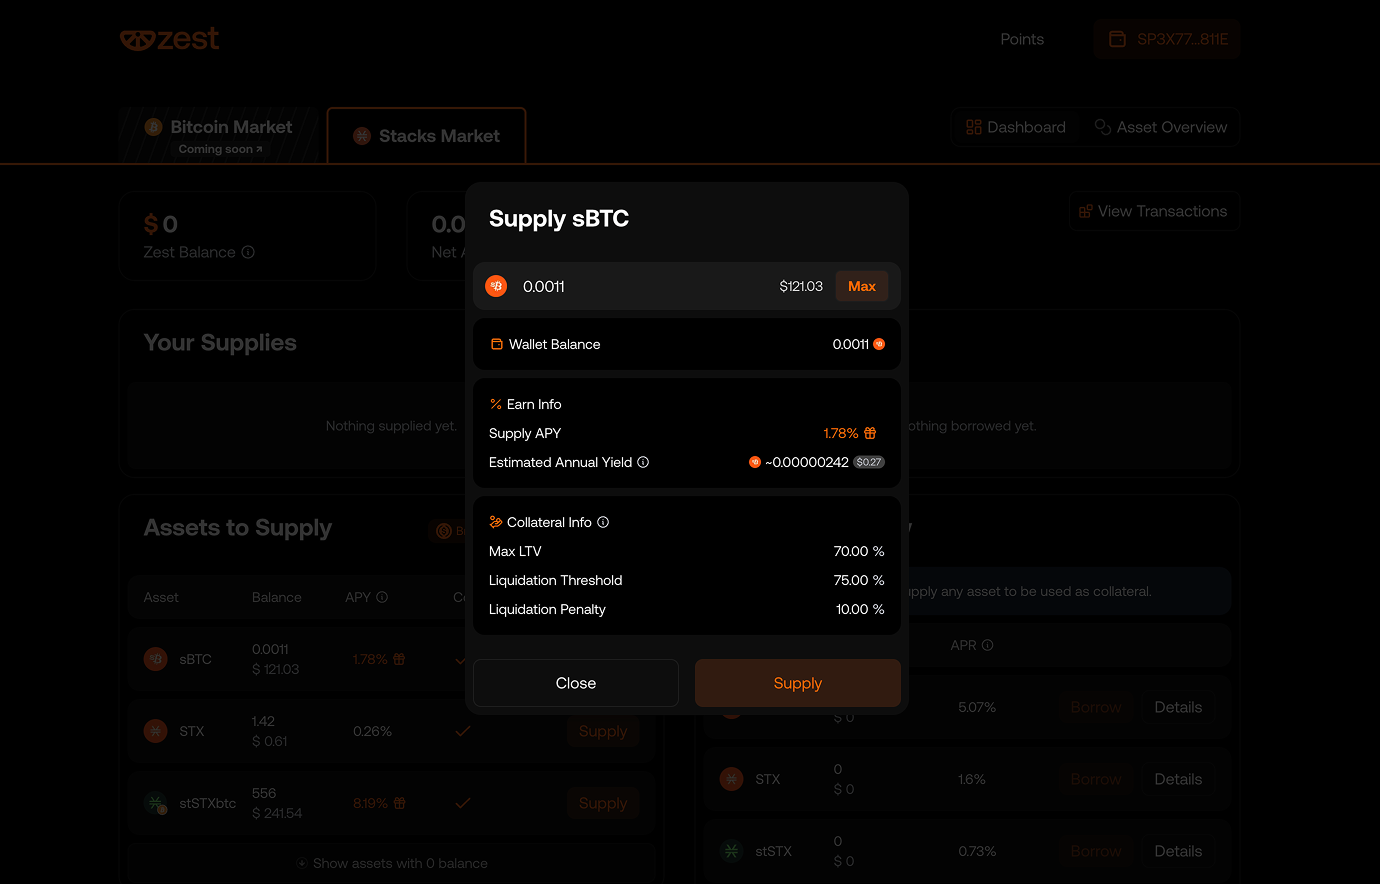1380x884 pixels.
Task: Click info icon next to Zest Balance
Action: (x=248, y=252)
